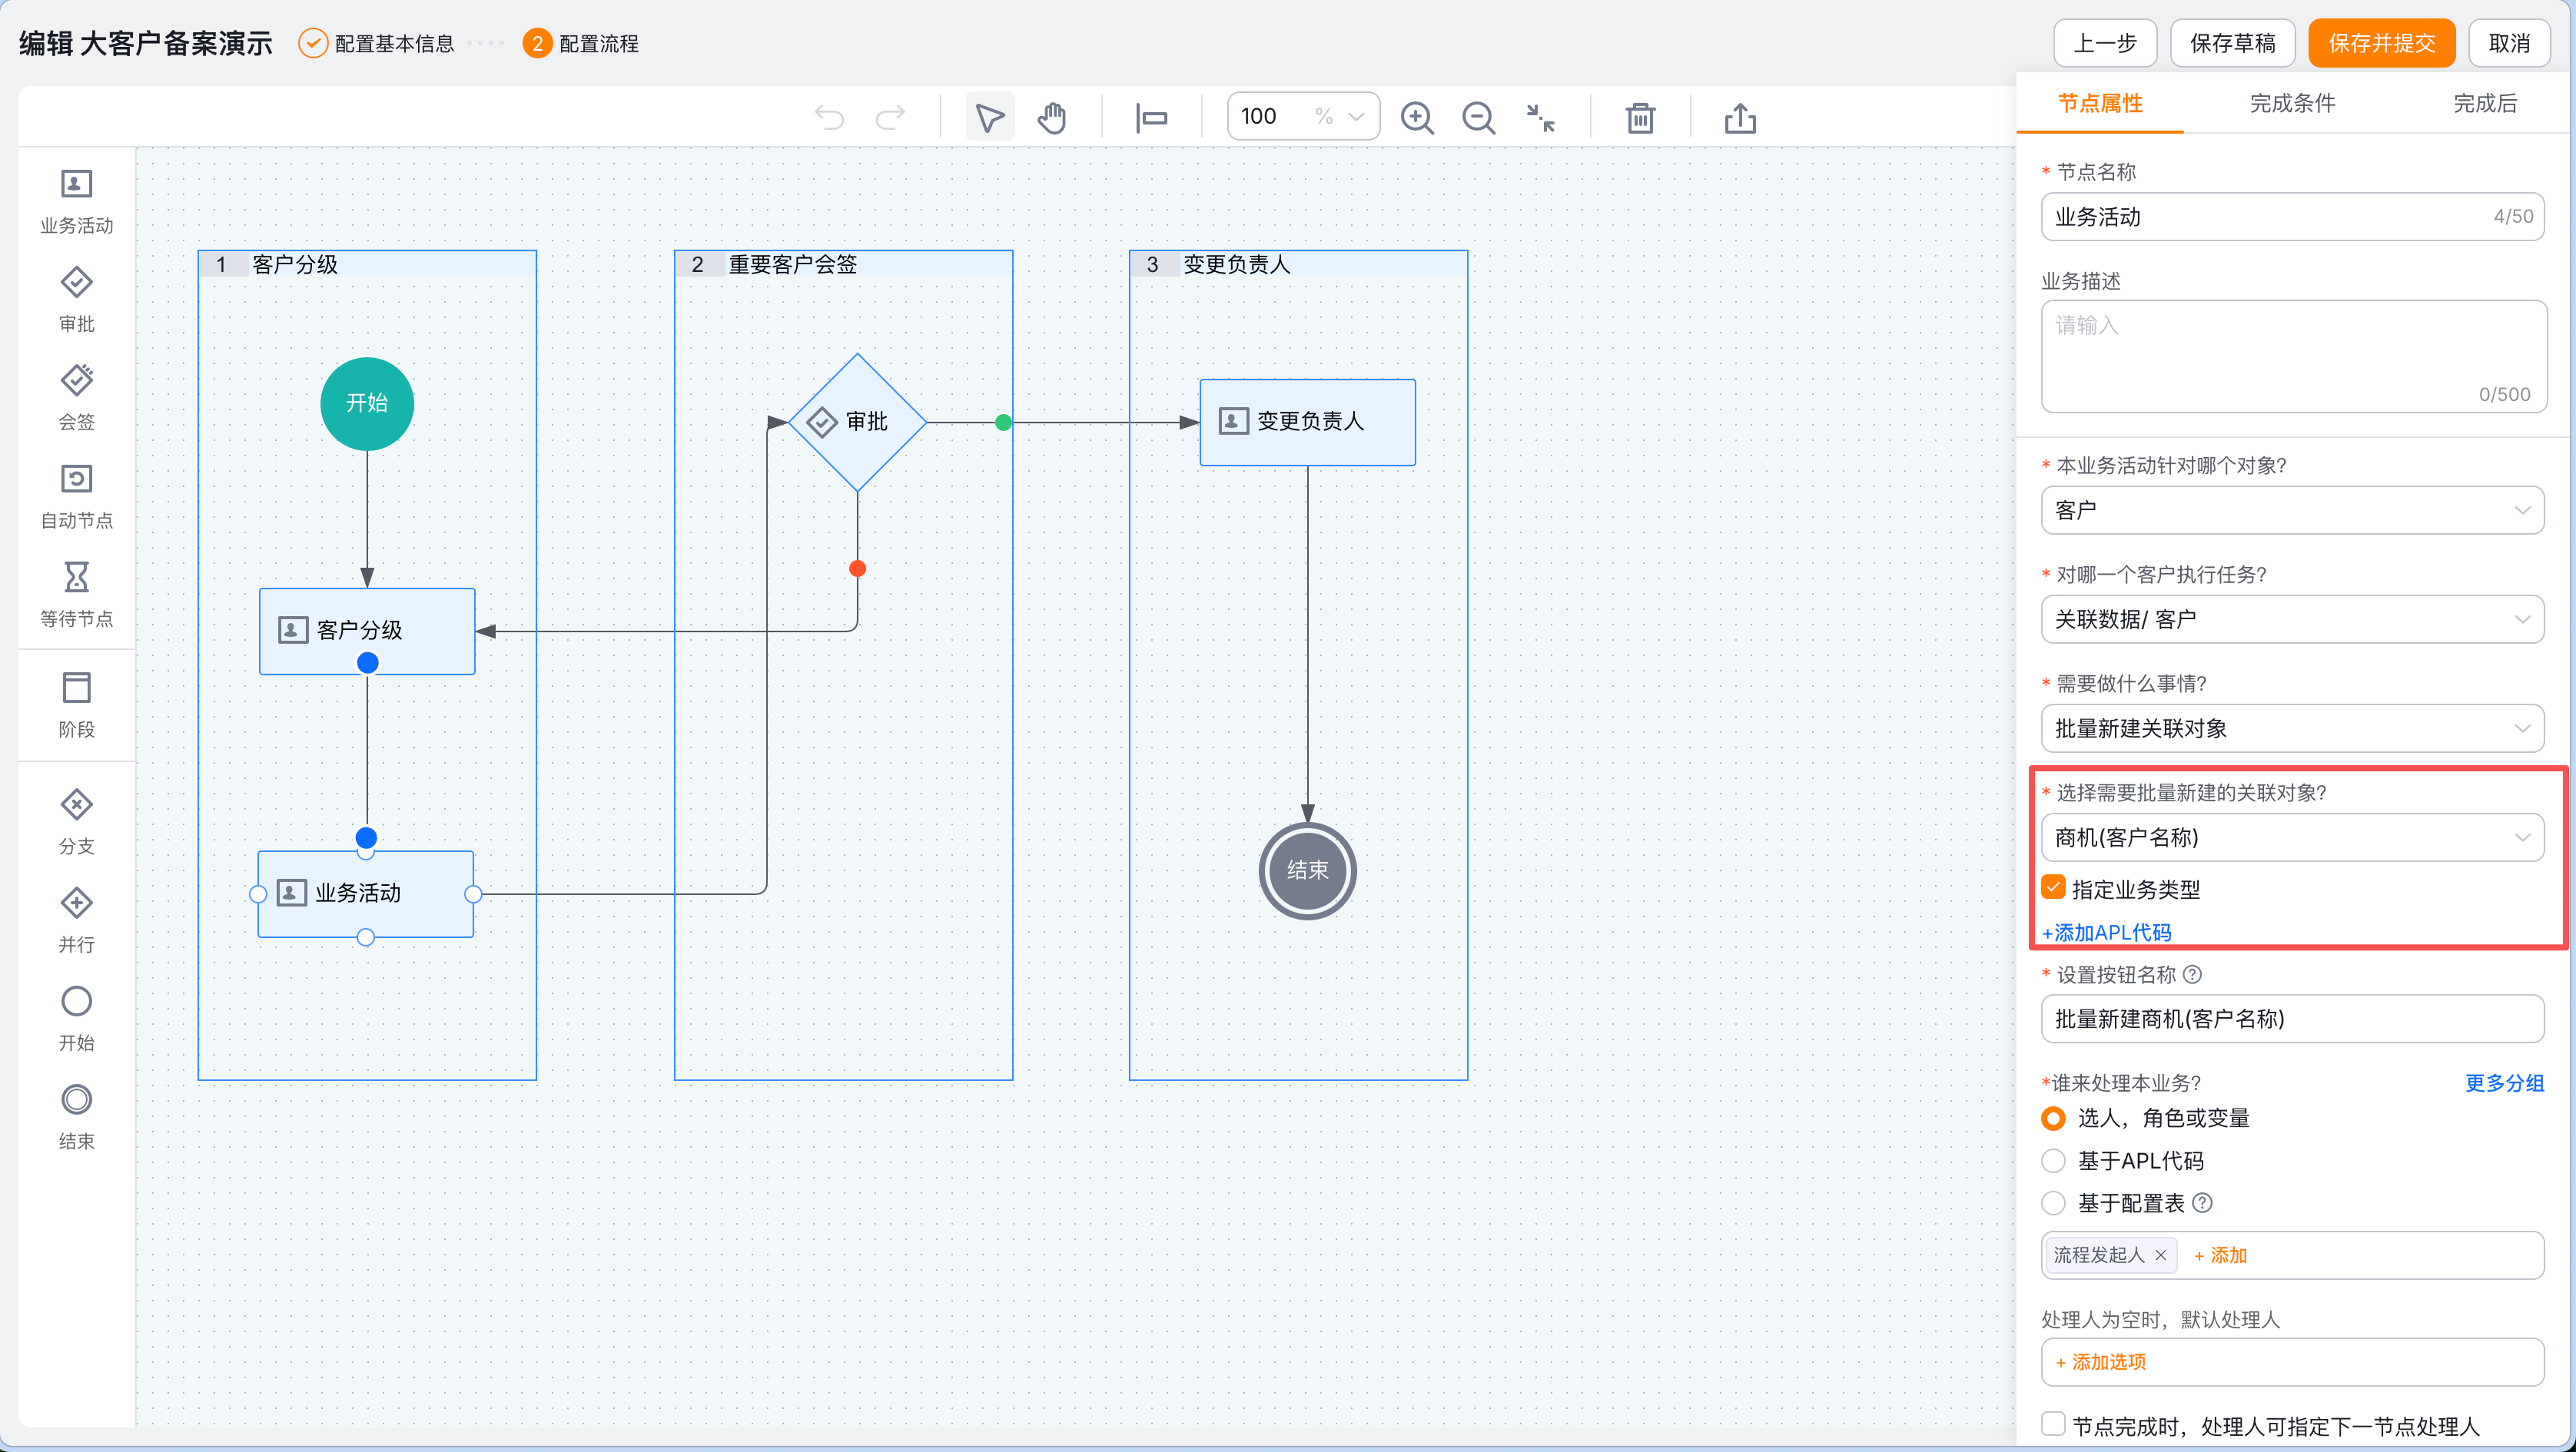Image resolution: width=2576 pixels, height=1452 pixels.
Task: Select the 等待节点 hourglass icon
Action: click(x=76, y=577)
